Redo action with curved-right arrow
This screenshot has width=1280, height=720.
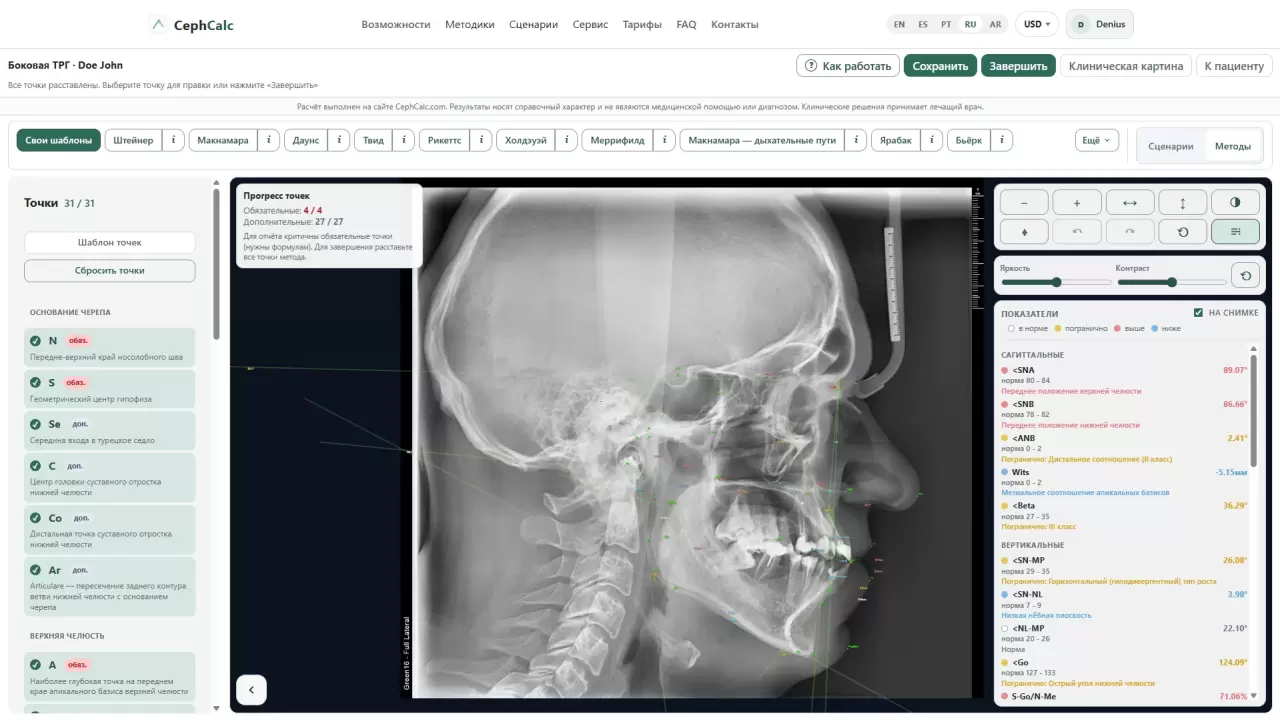pos(1130,231)
